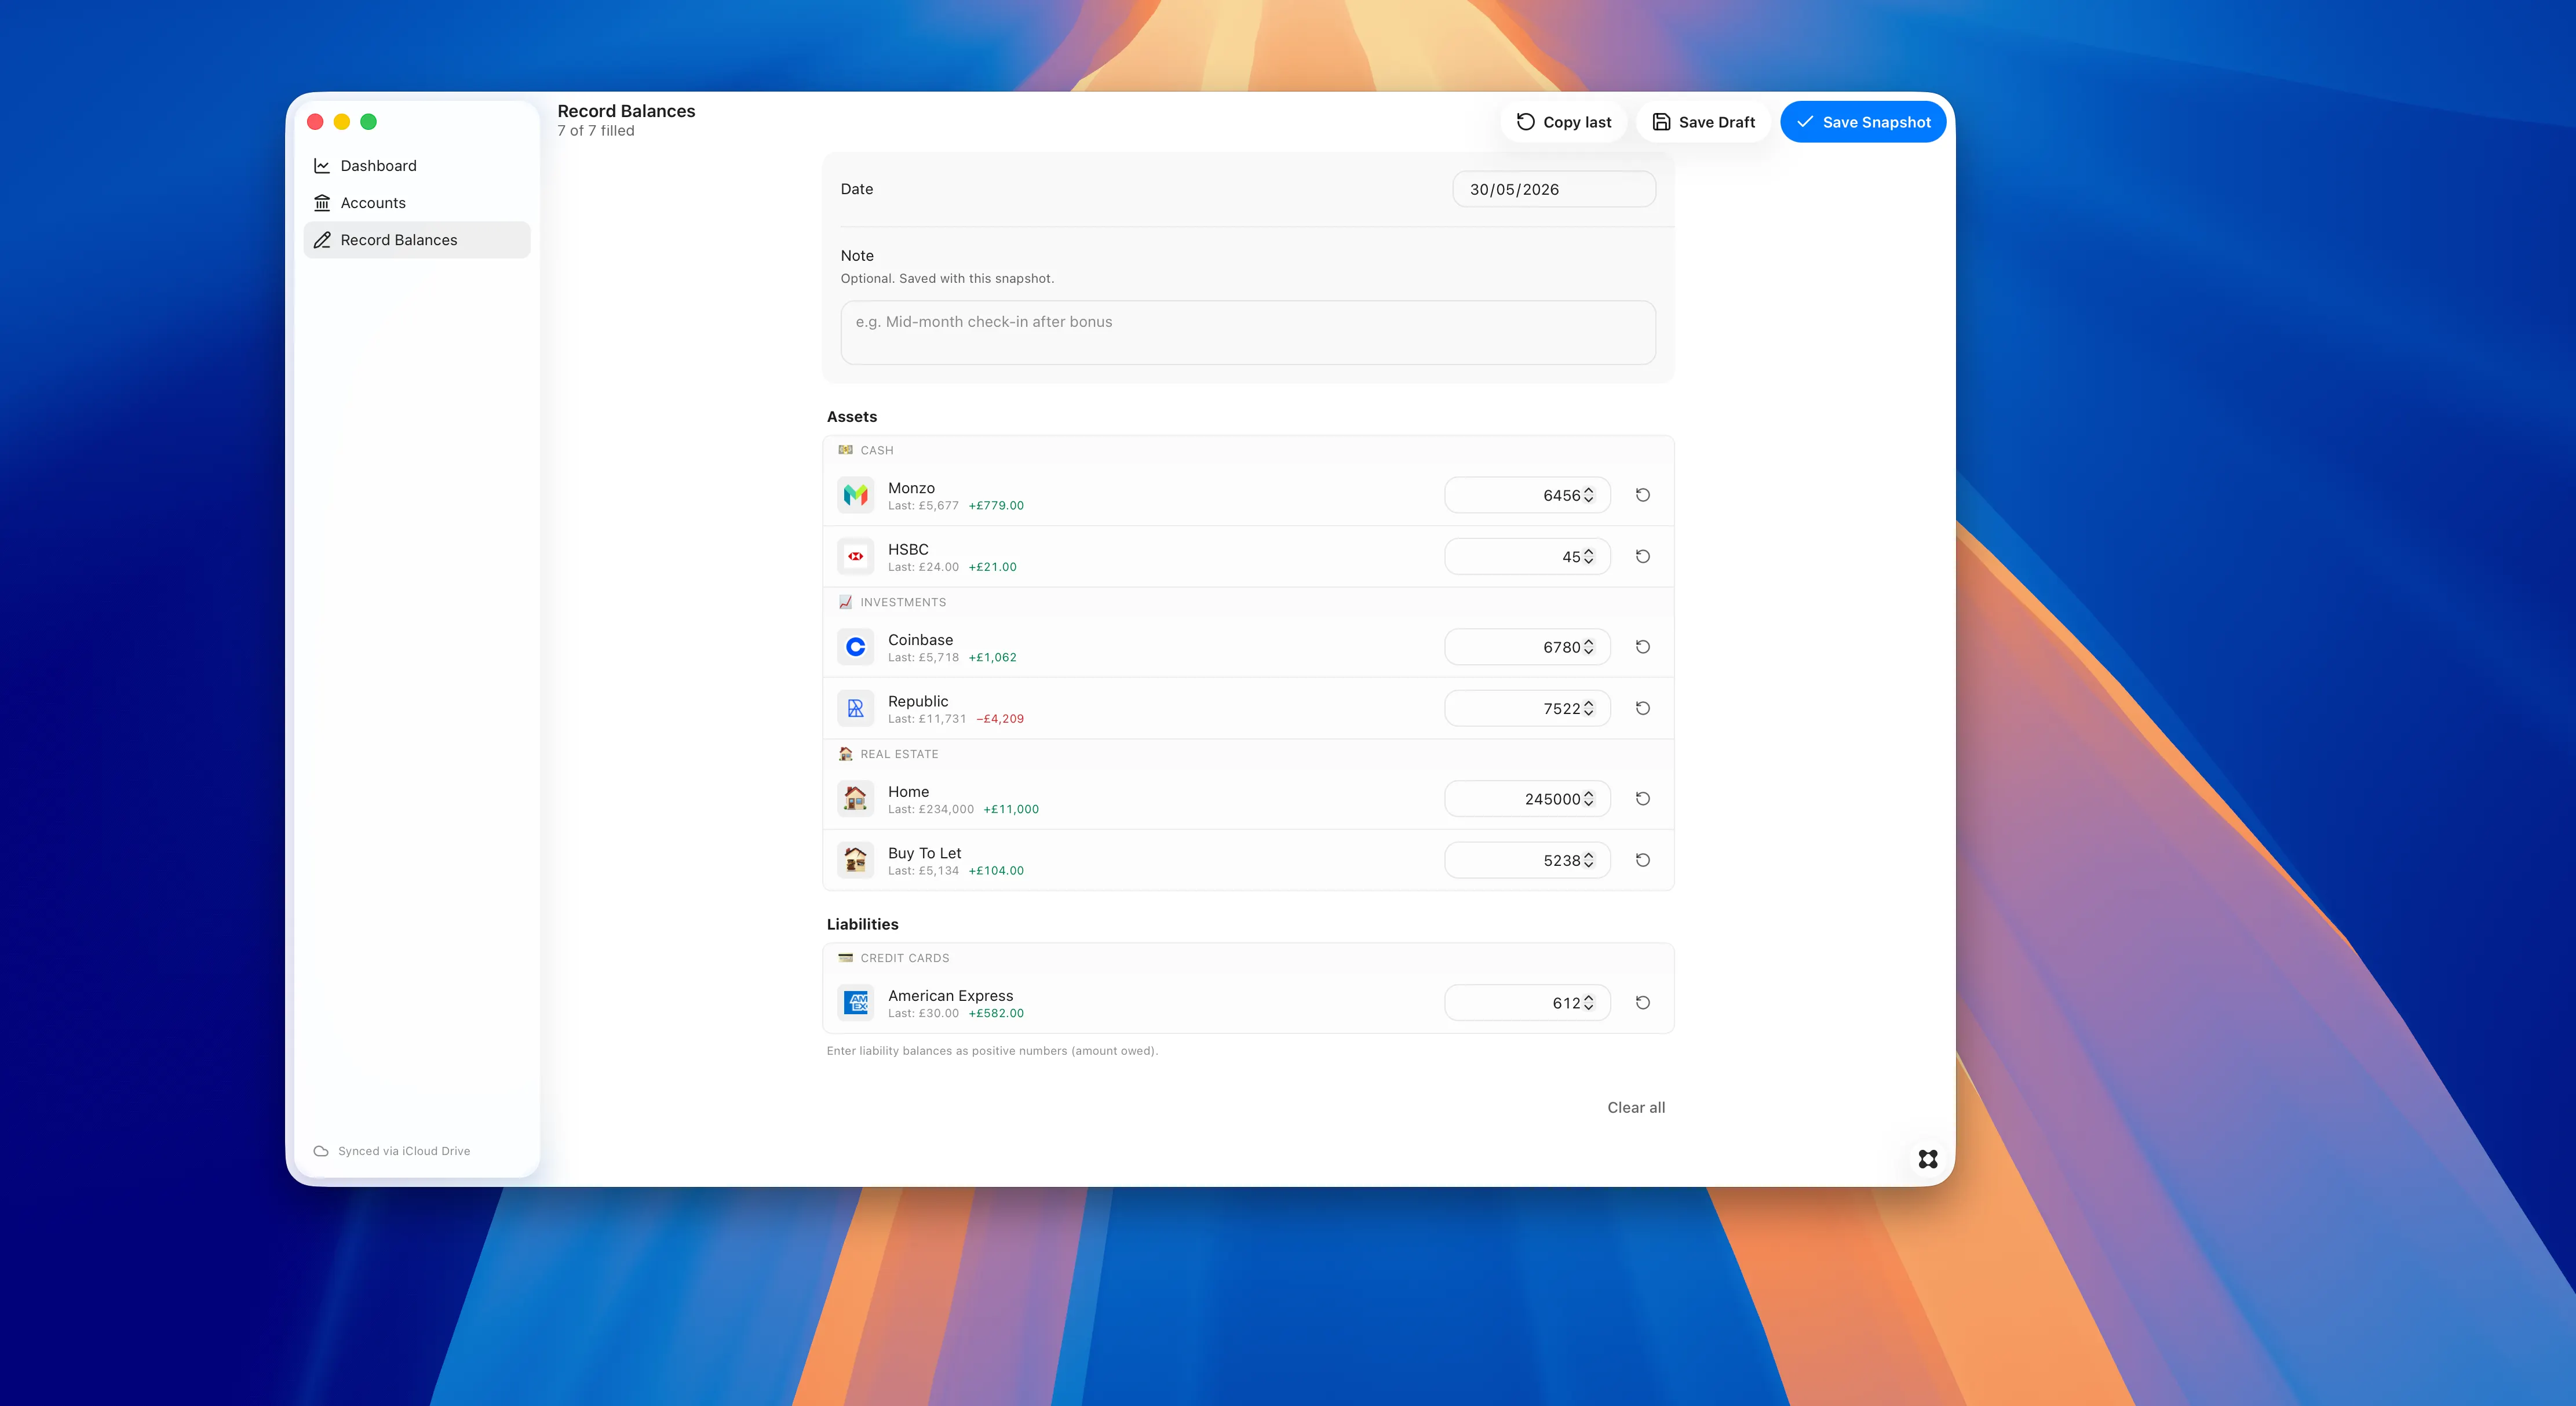Click the Buy To Let house icon
This screenshot has width=2576, height=1406.
coord(856,860)
